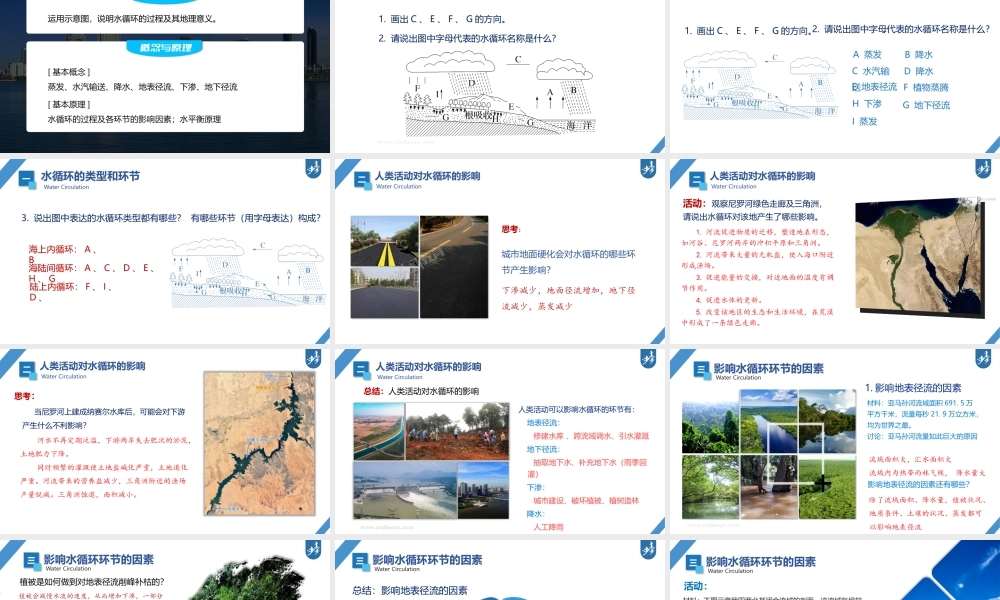Open the Amazon rainforest photos slide
The width and height of the screenshot is (1000, 600).
pyautogui.click(x=835, y=441)
